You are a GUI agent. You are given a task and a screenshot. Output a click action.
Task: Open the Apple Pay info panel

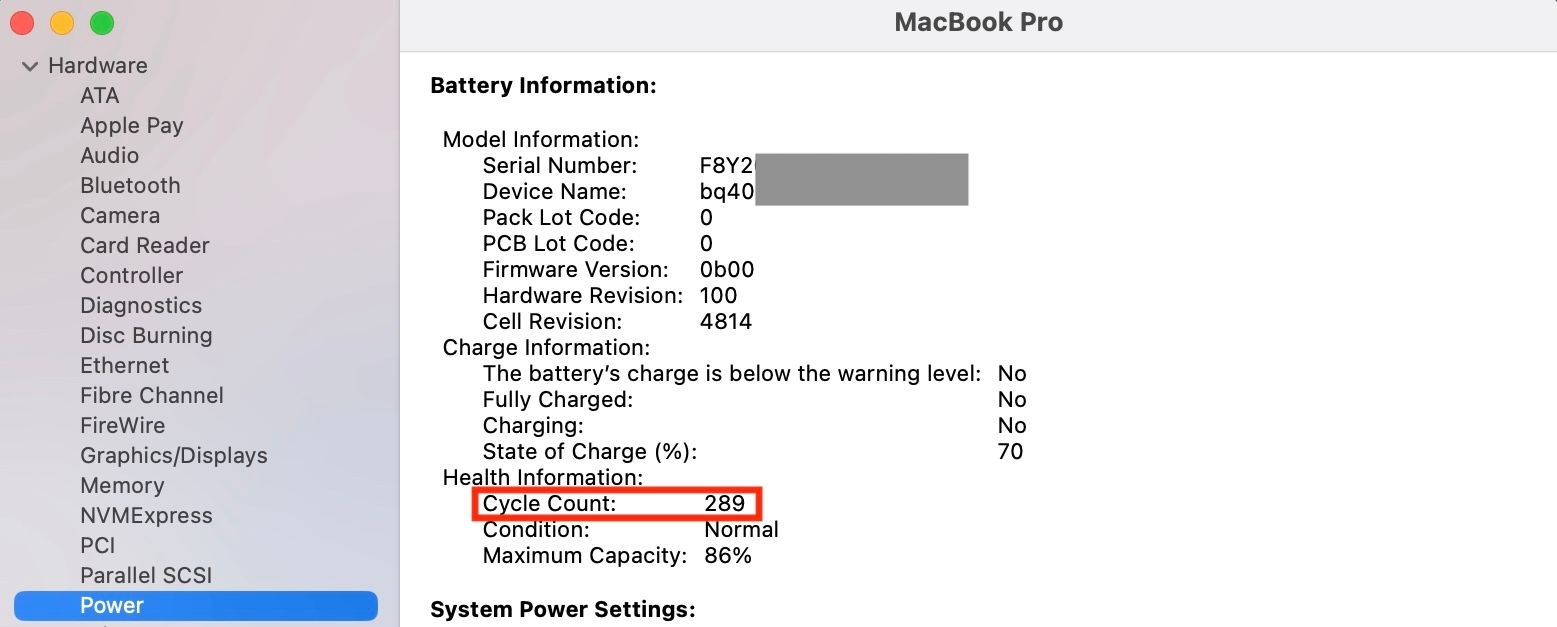click(x=131, y=125)
